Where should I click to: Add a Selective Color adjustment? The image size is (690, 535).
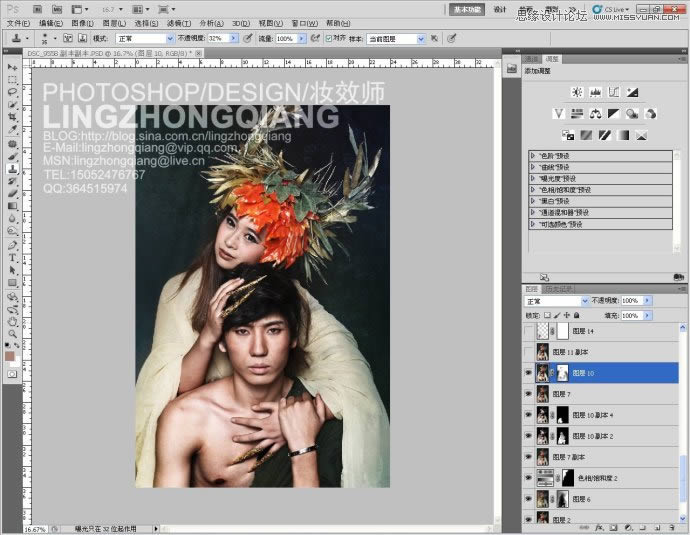(642, 136)
